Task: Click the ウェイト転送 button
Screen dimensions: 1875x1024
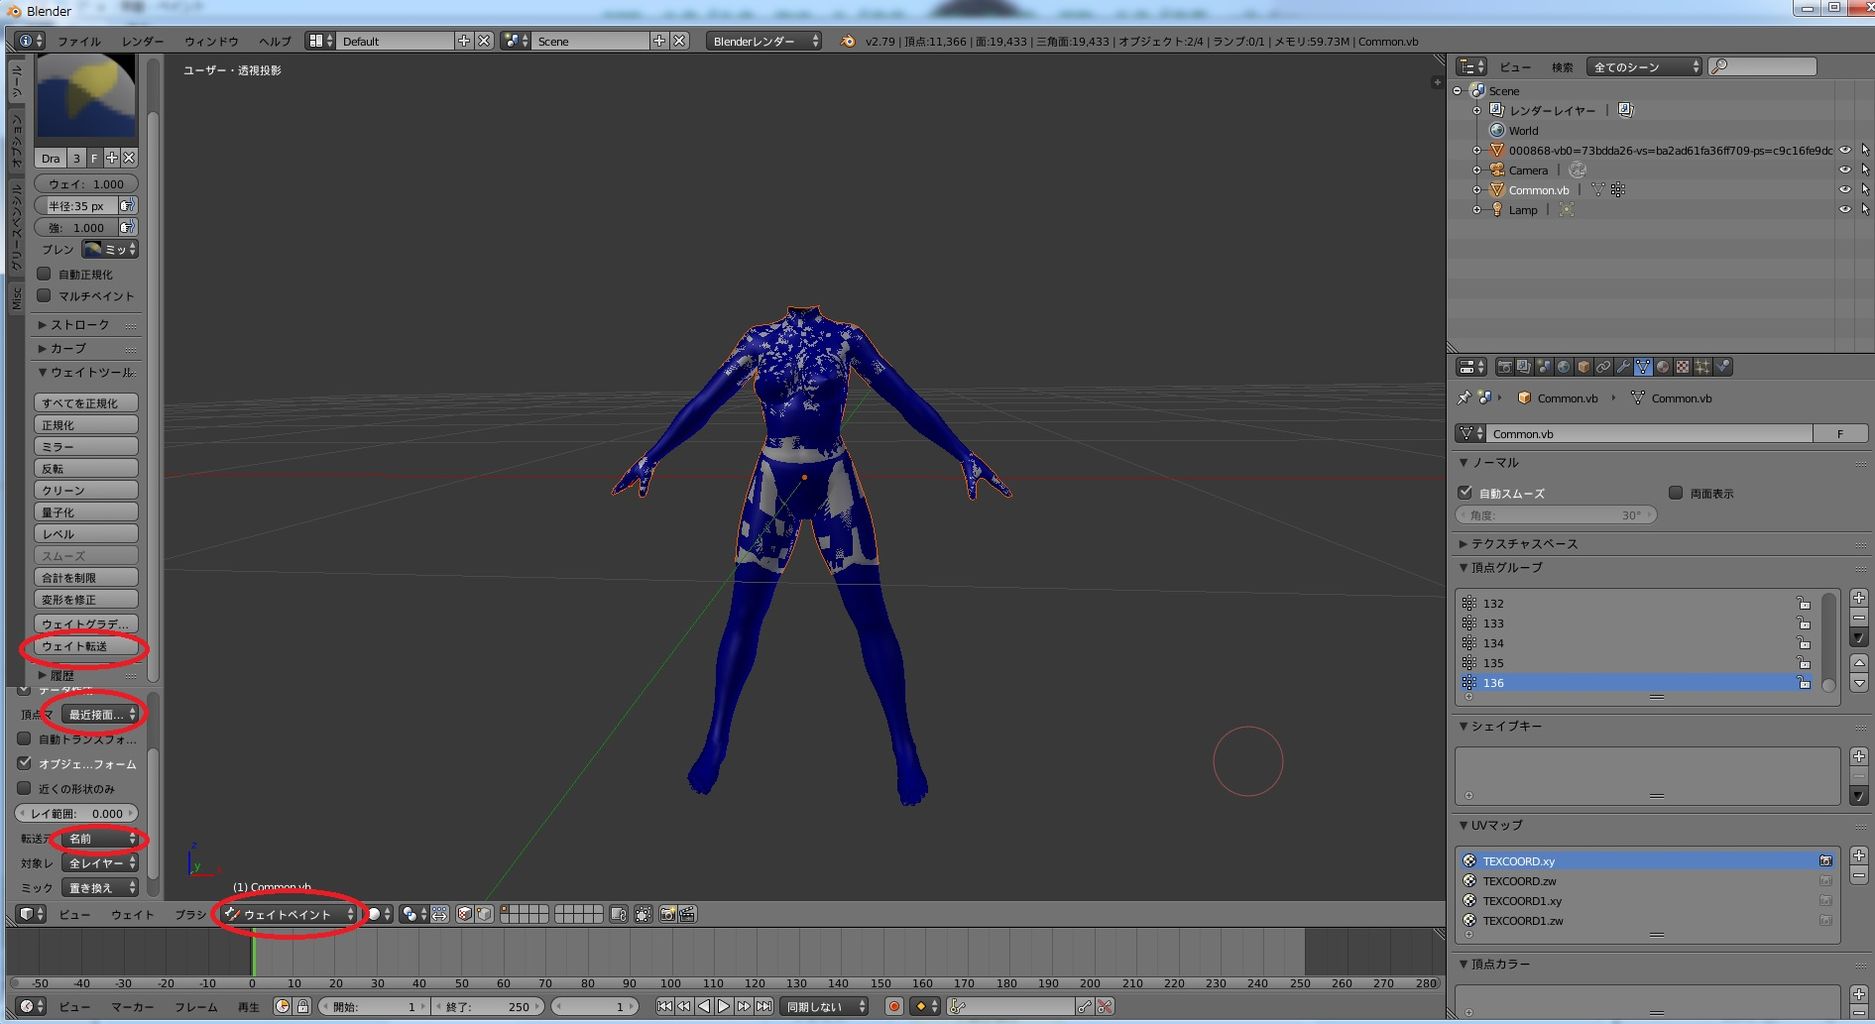Action: 86,647
